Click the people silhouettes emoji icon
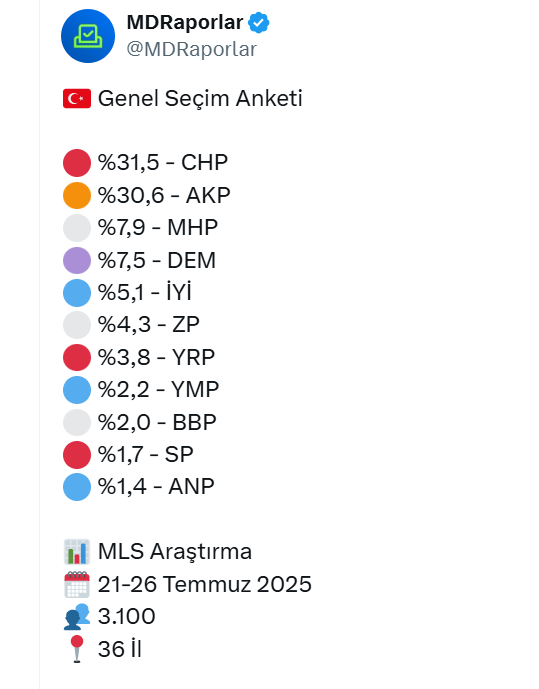The image size is (539, 689). point(77,617)
